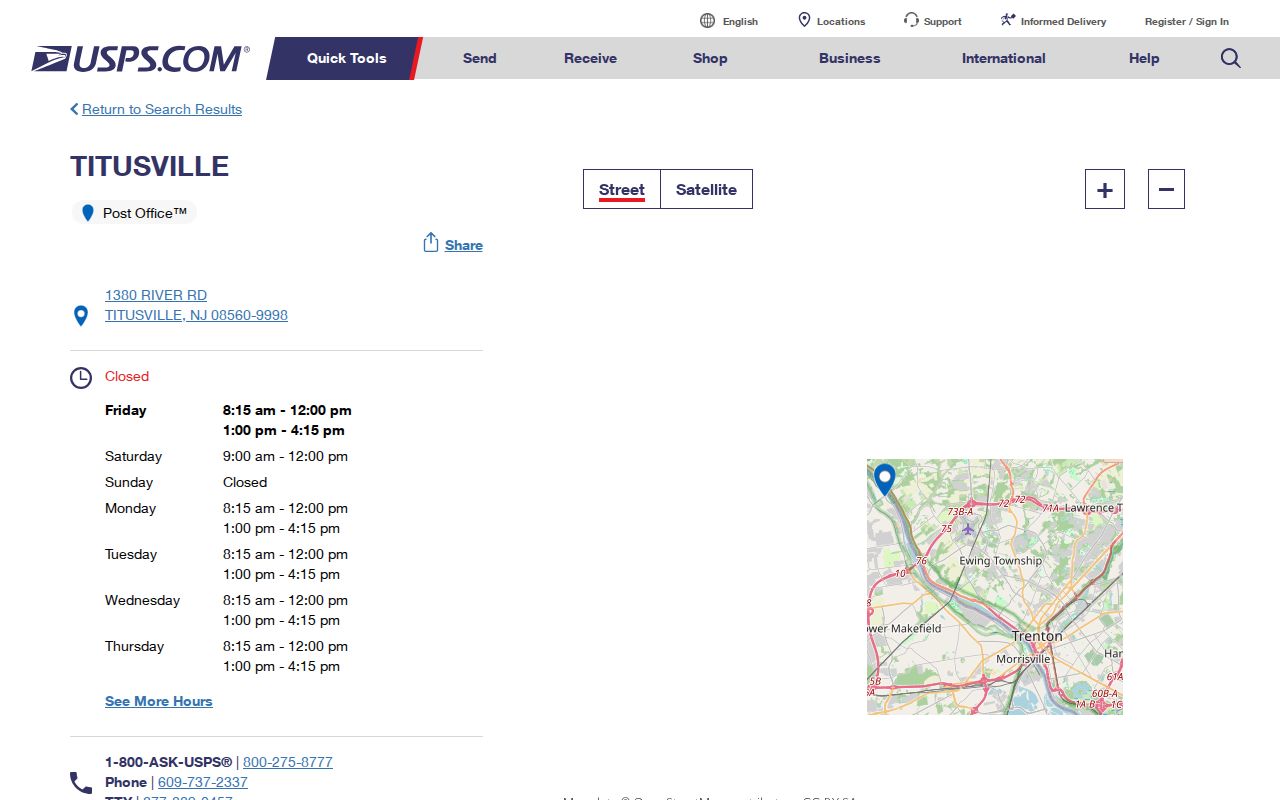
Task: Select English language link
Action: coord(740,21)
